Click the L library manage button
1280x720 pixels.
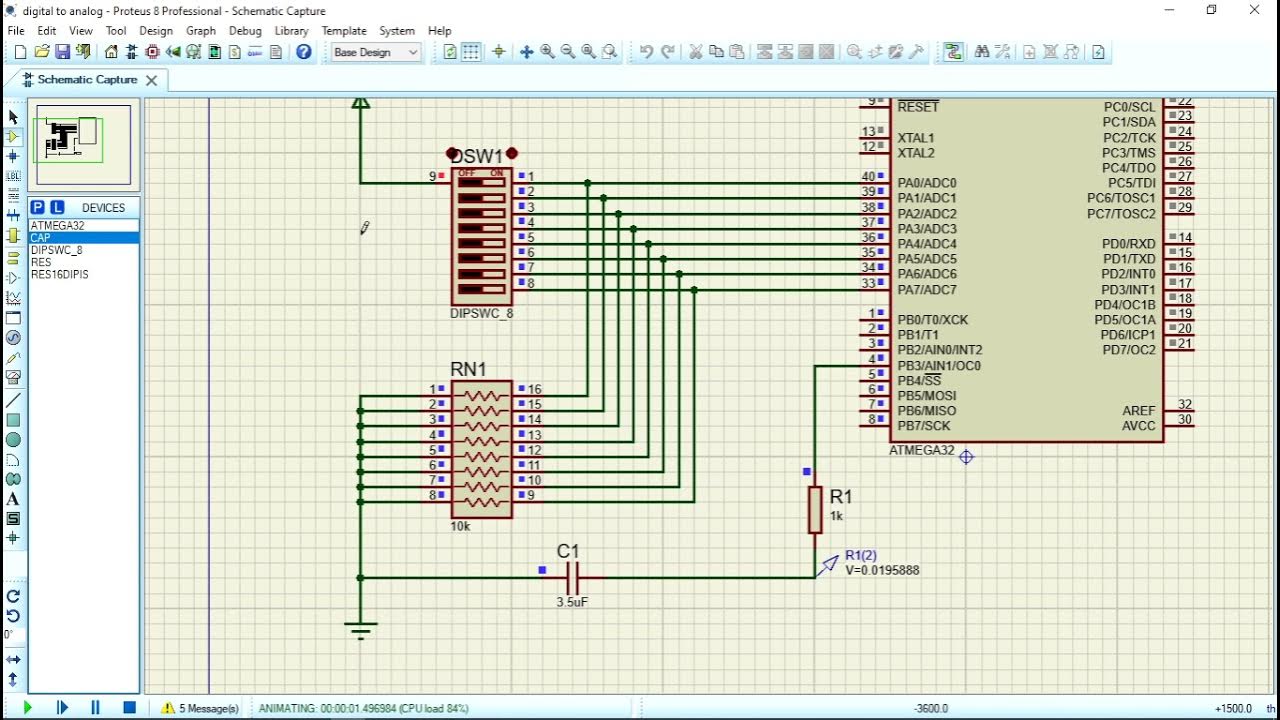pos(57,207)
